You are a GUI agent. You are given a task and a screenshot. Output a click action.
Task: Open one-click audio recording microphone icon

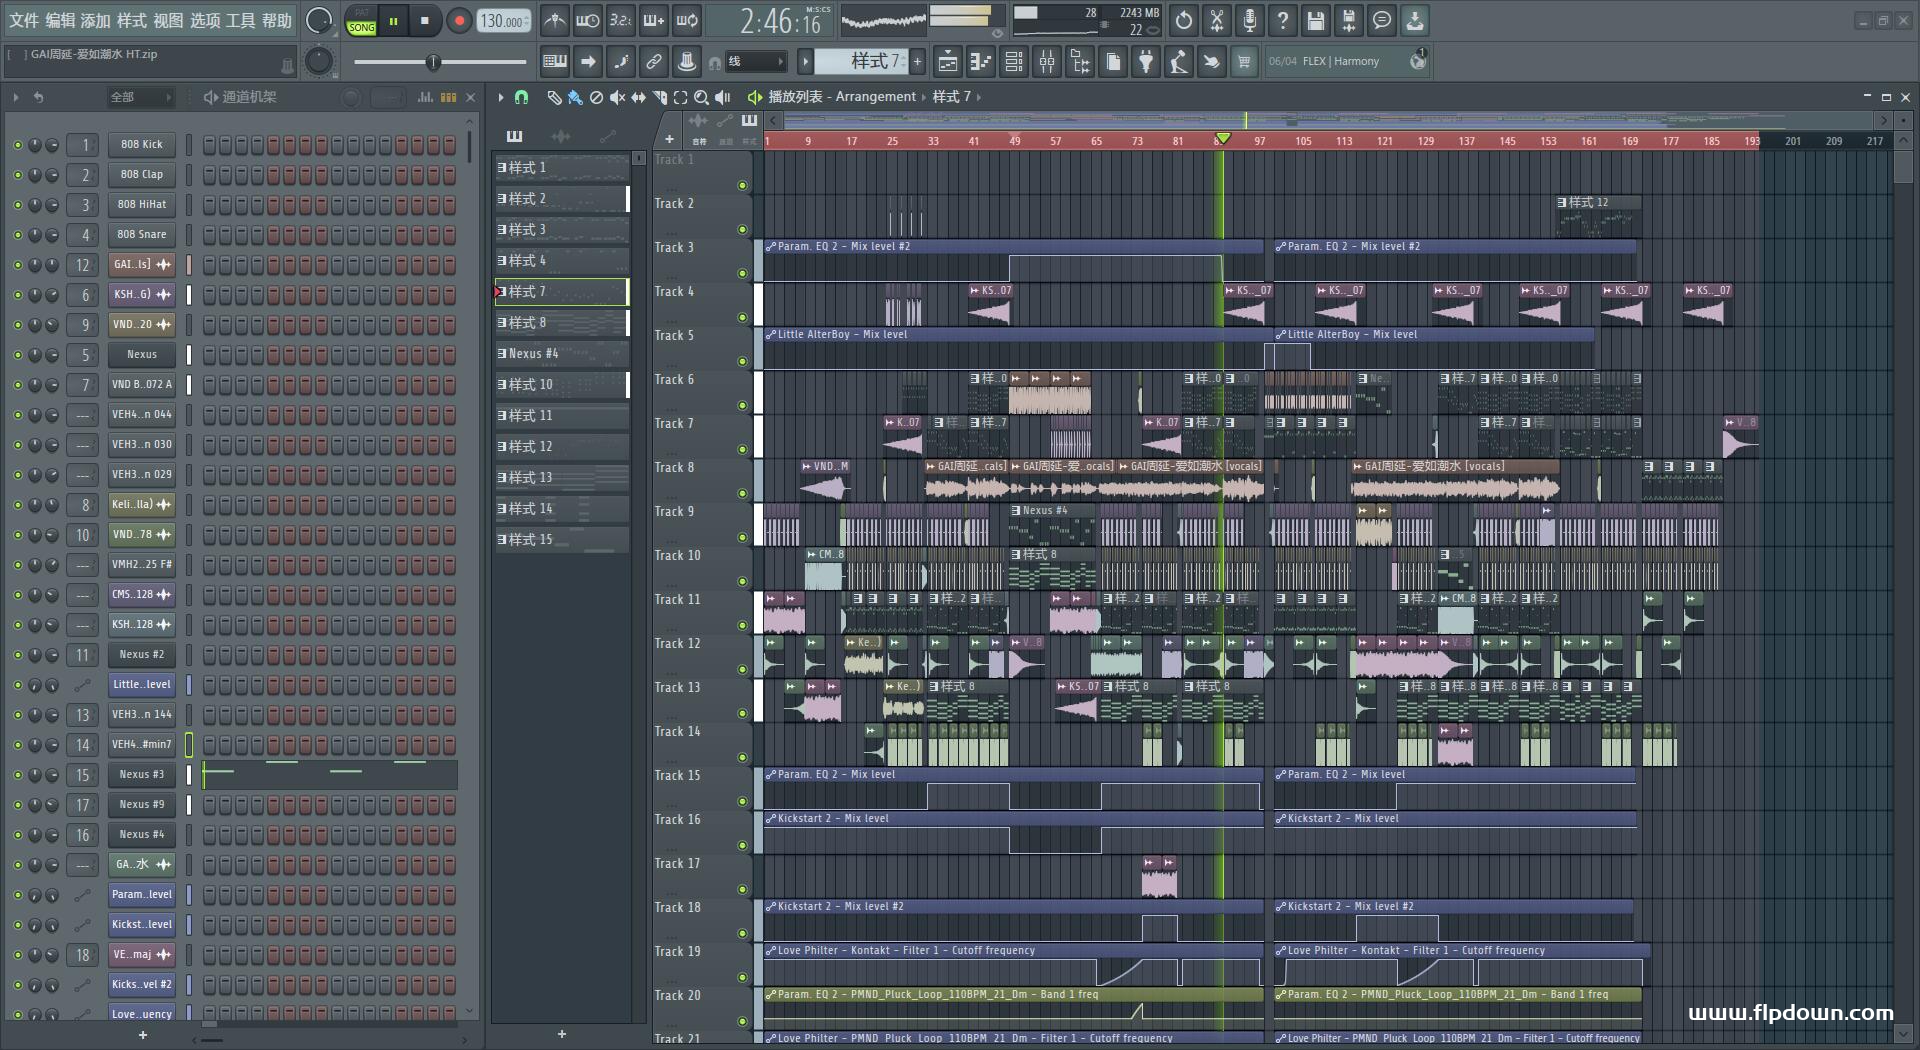[1250, 20]
